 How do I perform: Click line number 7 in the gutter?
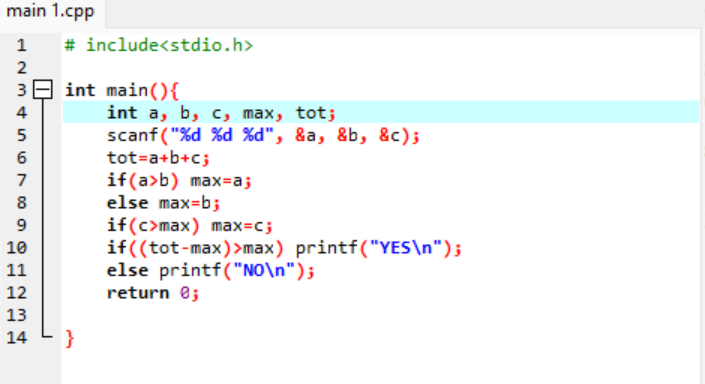tap(22, 180)
